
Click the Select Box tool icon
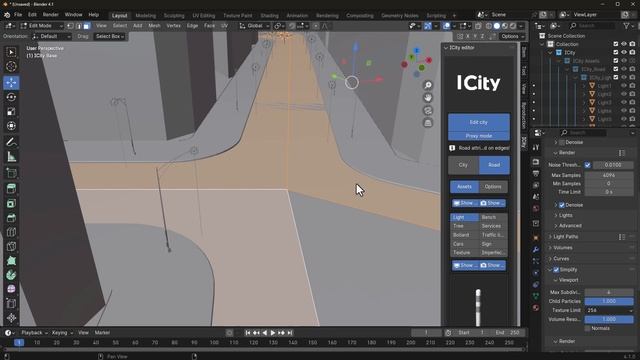point(11,52)
